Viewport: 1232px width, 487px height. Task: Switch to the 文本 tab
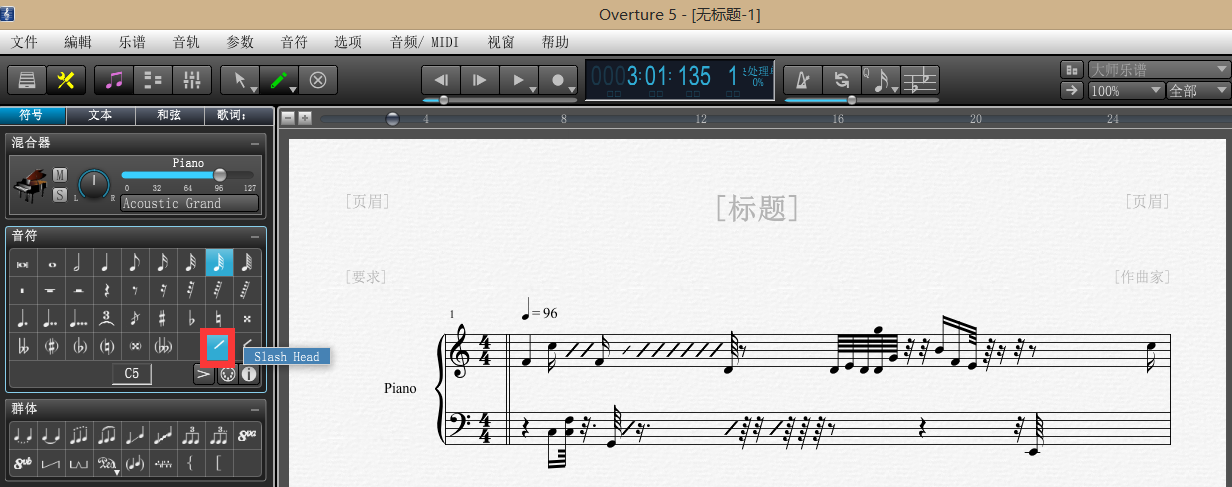[x=101, y=115]
